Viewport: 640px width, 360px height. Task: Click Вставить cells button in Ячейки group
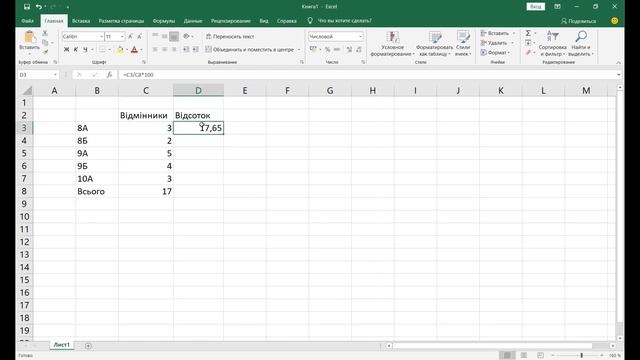[498, 33]
